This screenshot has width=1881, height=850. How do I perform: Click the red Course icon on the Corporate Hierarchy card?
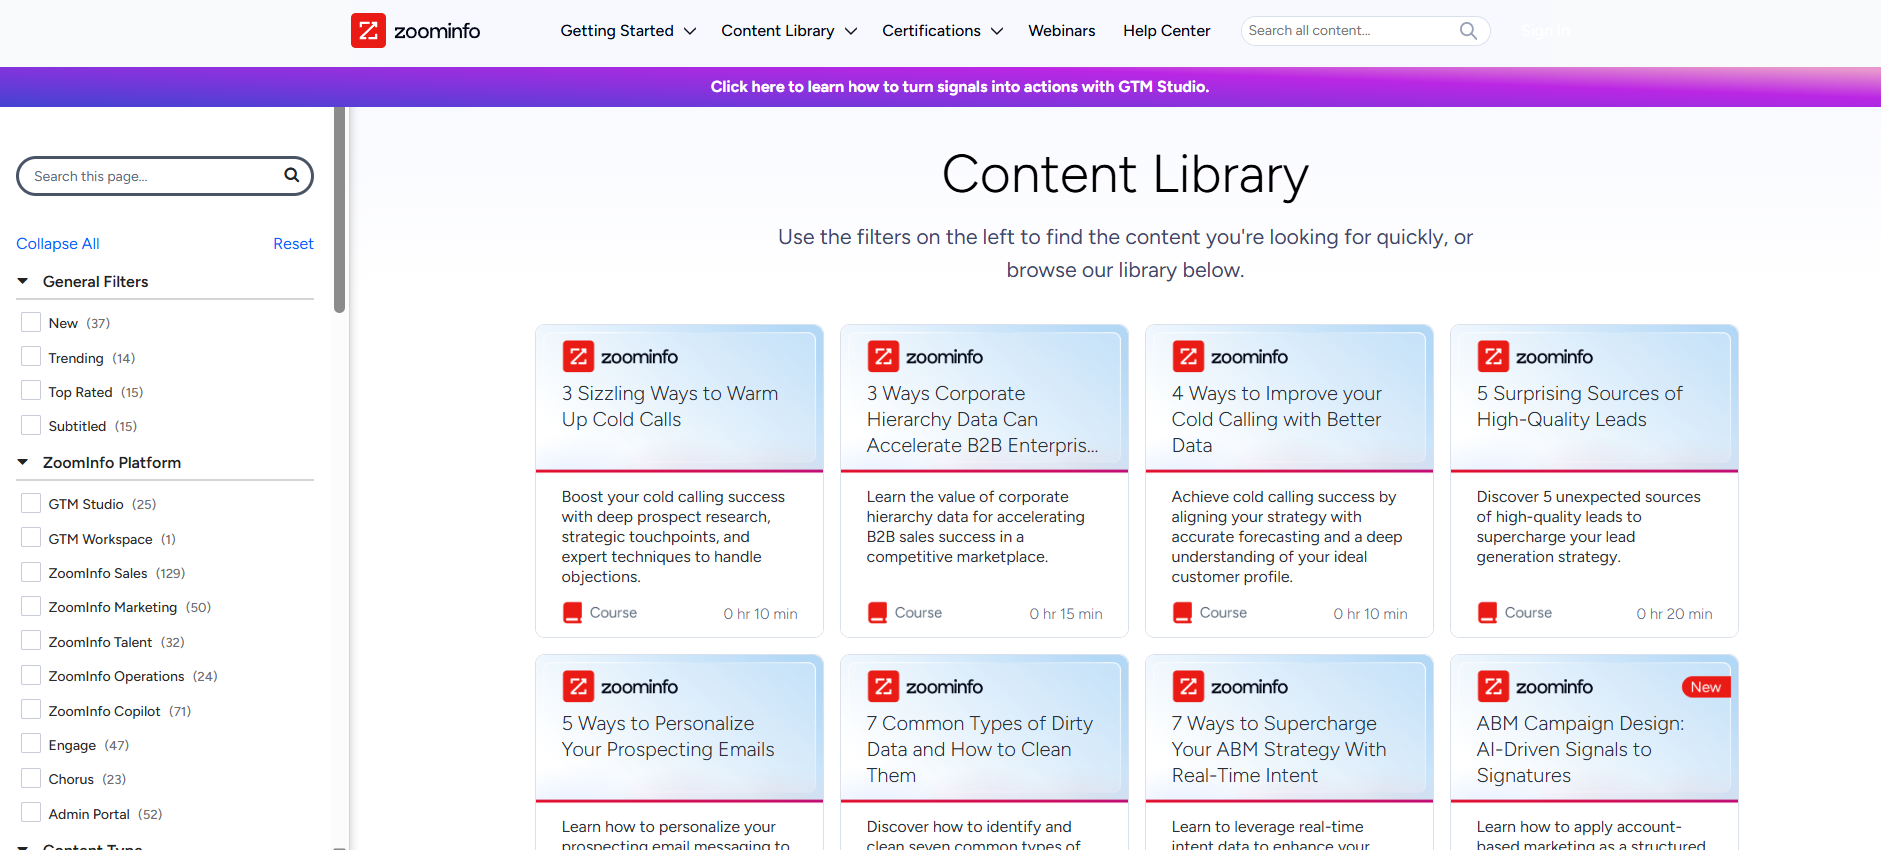877,613
